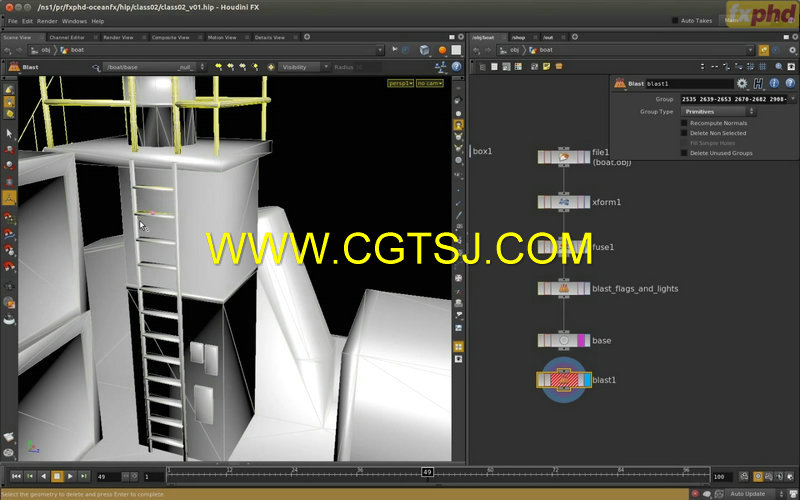The height and width of the screenshot is (500, 800).
Task: Click the frame 49 timeline marker
Action: 428,472
